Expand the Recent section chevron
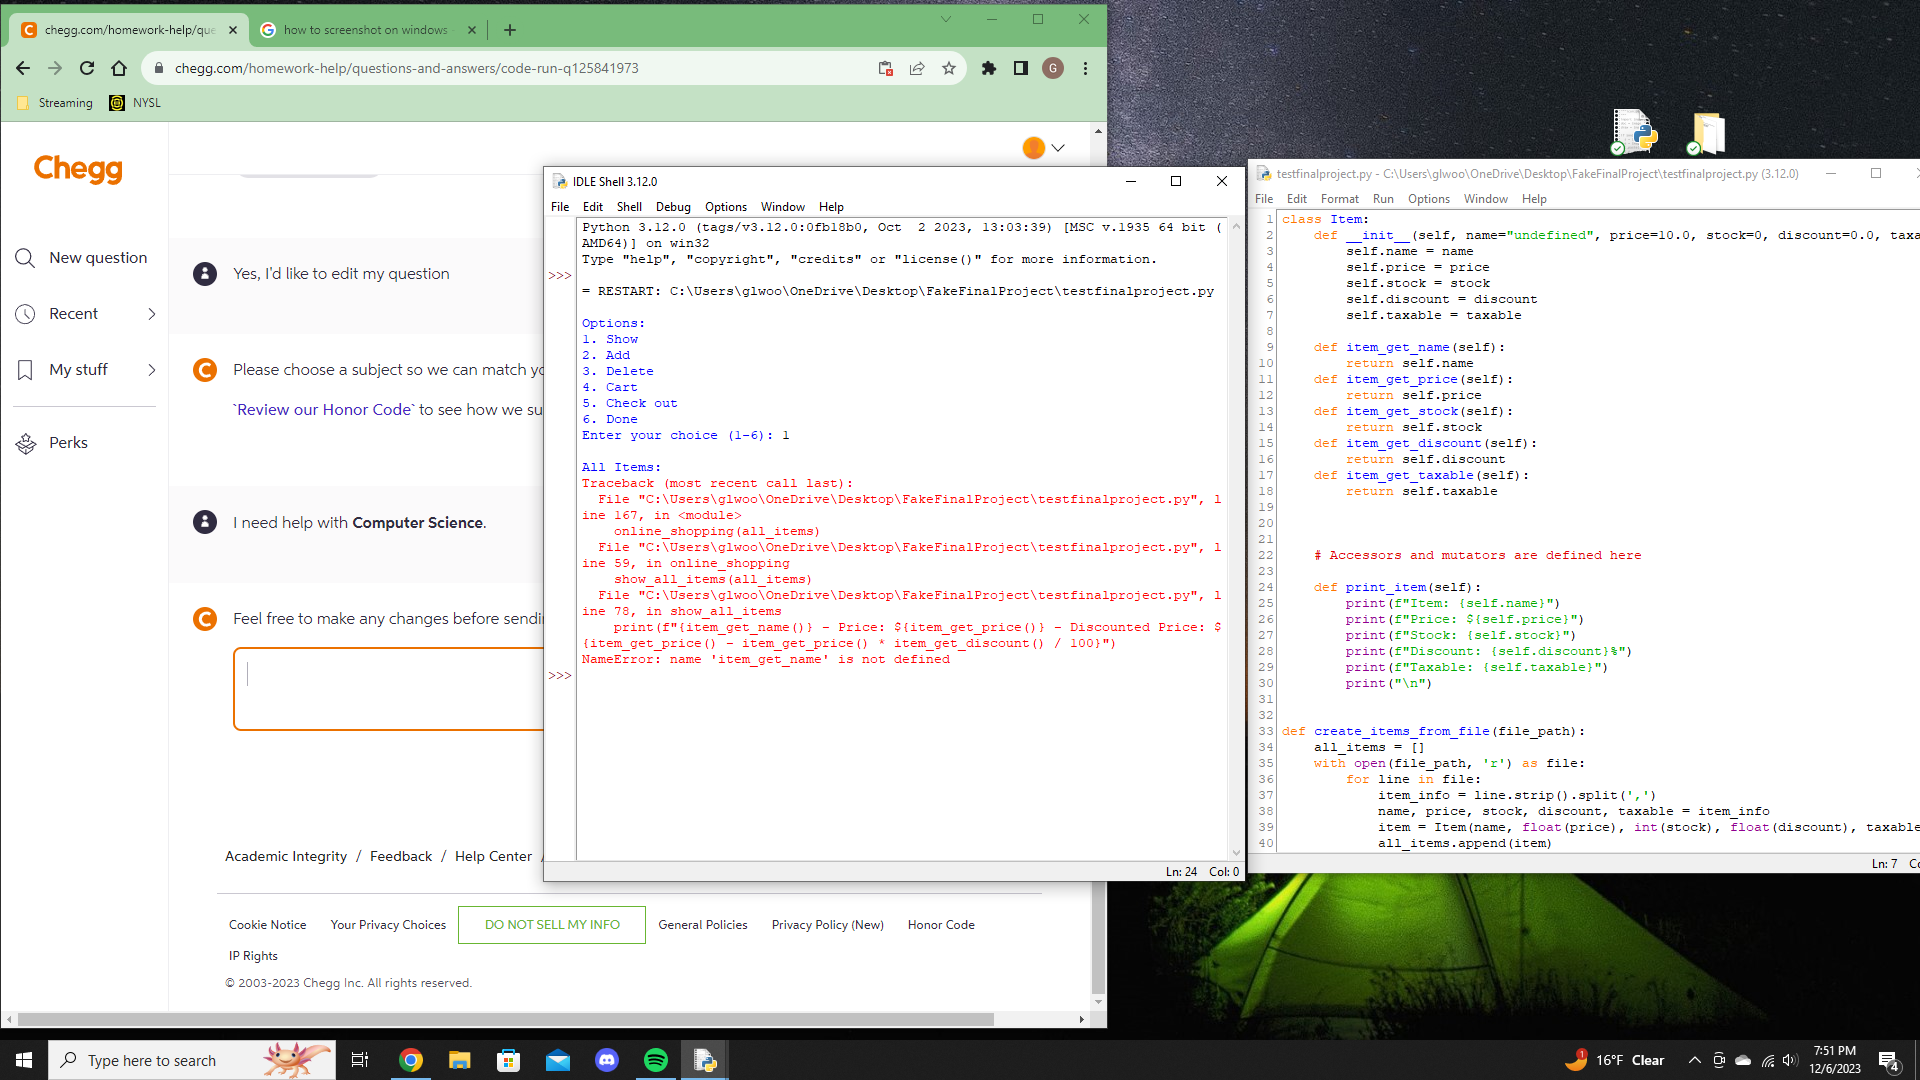 pos(152,314)
